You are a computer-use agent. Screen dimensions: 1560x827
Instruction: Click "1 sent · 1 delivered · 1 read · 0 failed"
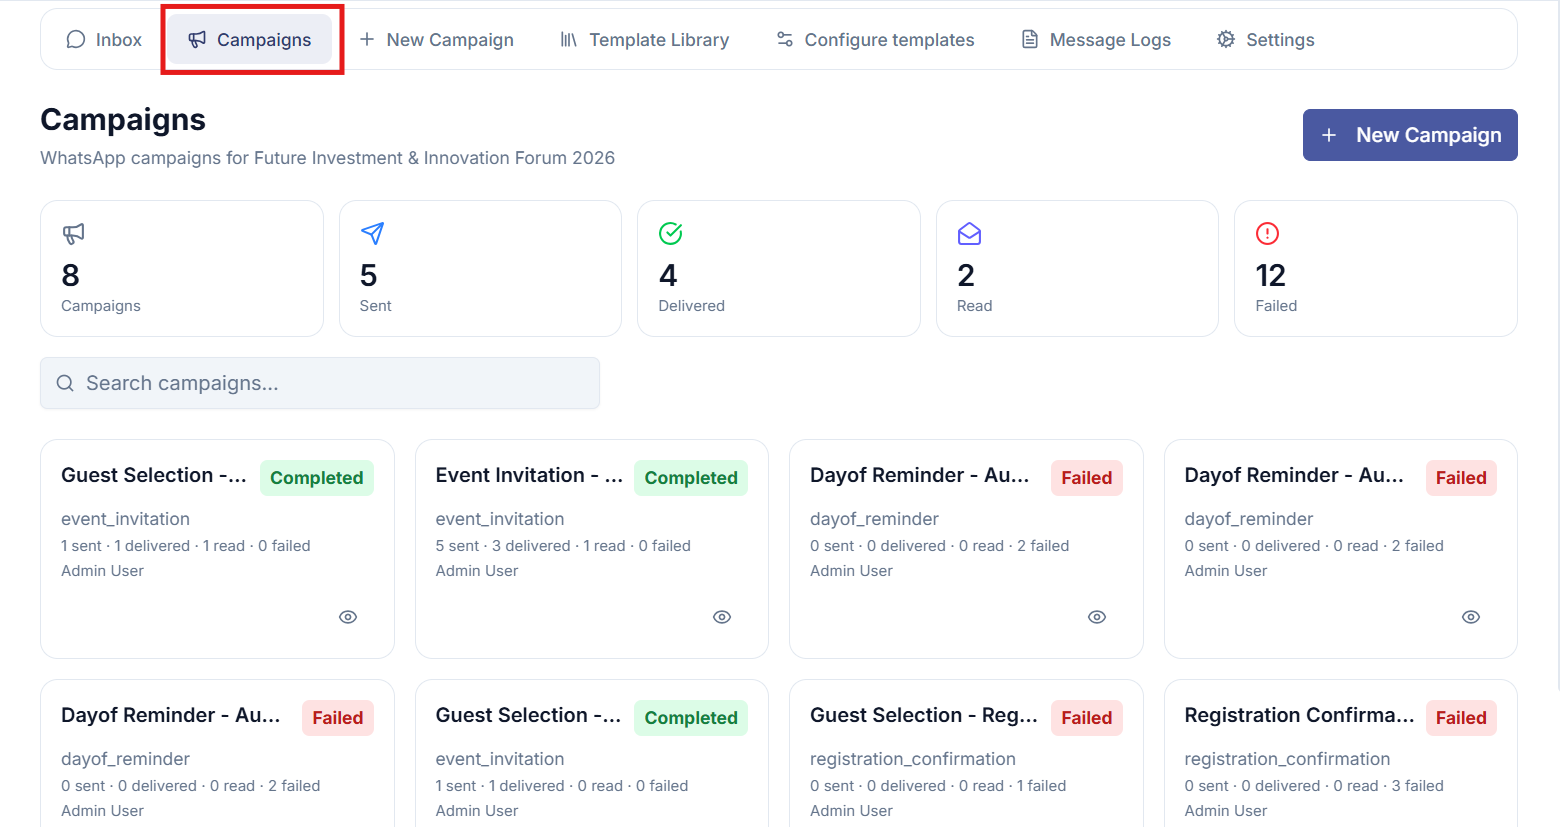coord(186,546)
